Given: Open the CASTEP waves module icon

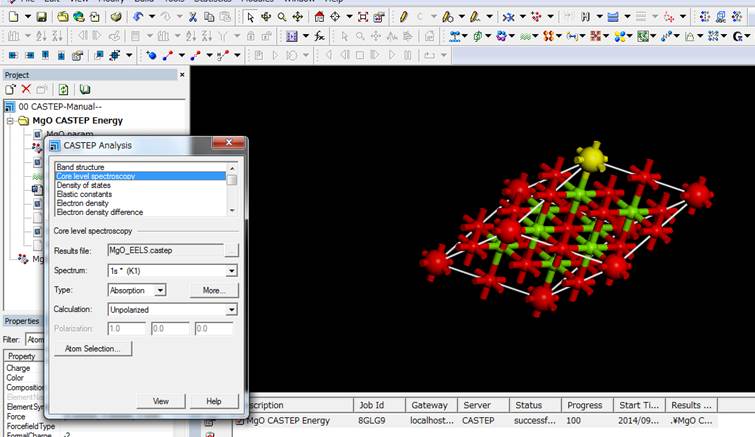Looking at the screenshot, I should [525, 36].
